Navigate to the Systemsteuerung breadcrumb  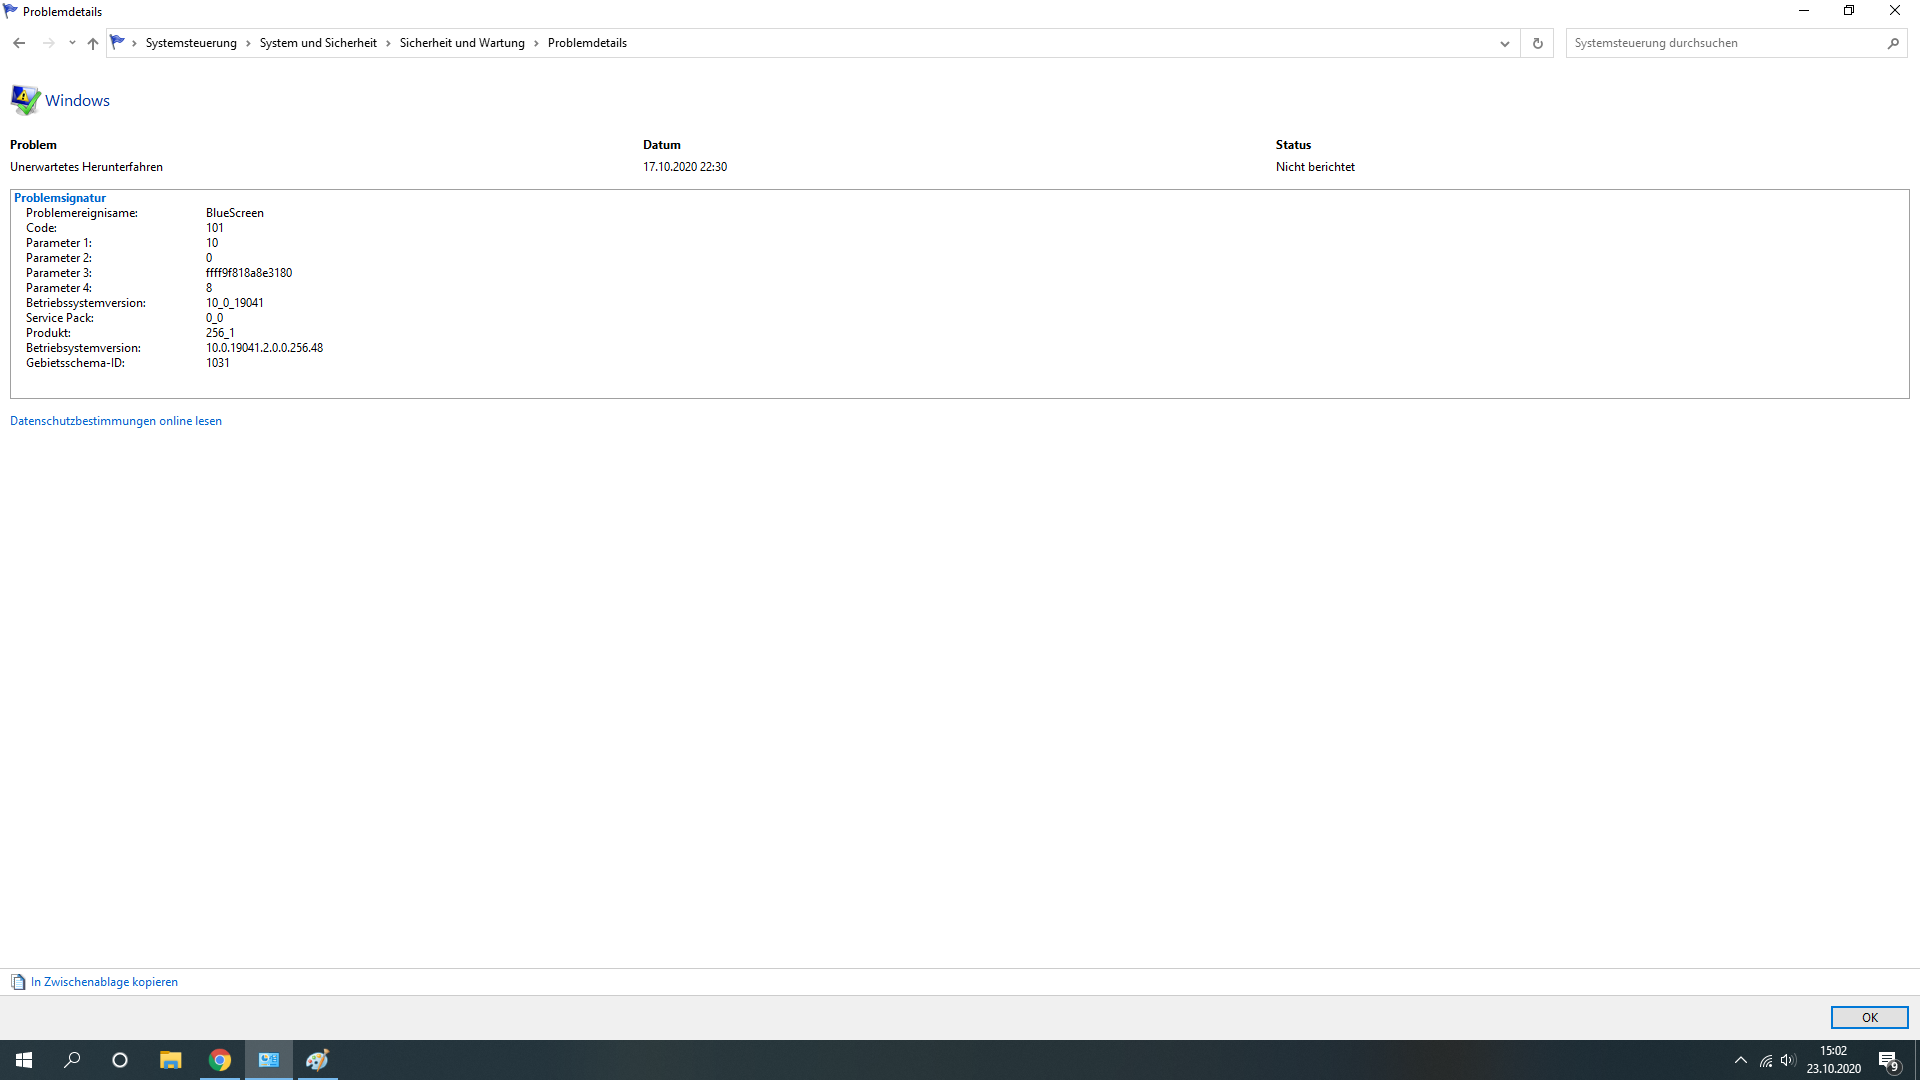[x=191, y=43]
